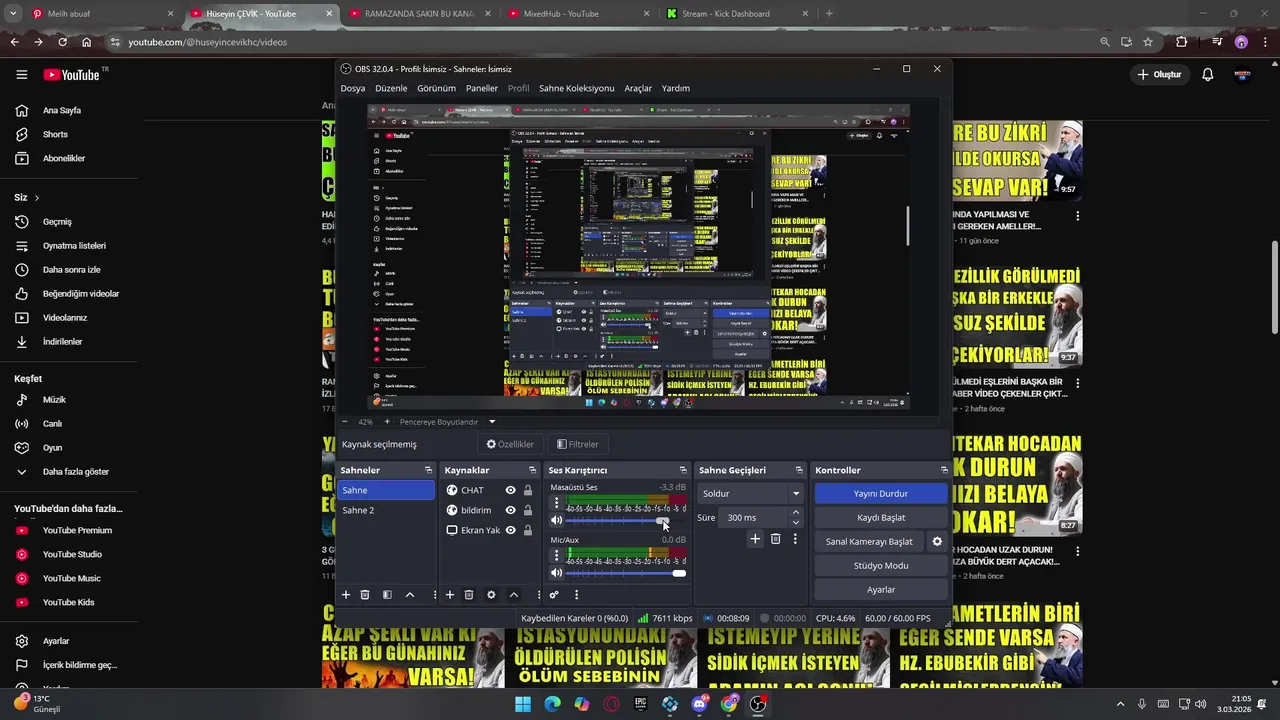Open YouTube hamburger guide menu

21,75
